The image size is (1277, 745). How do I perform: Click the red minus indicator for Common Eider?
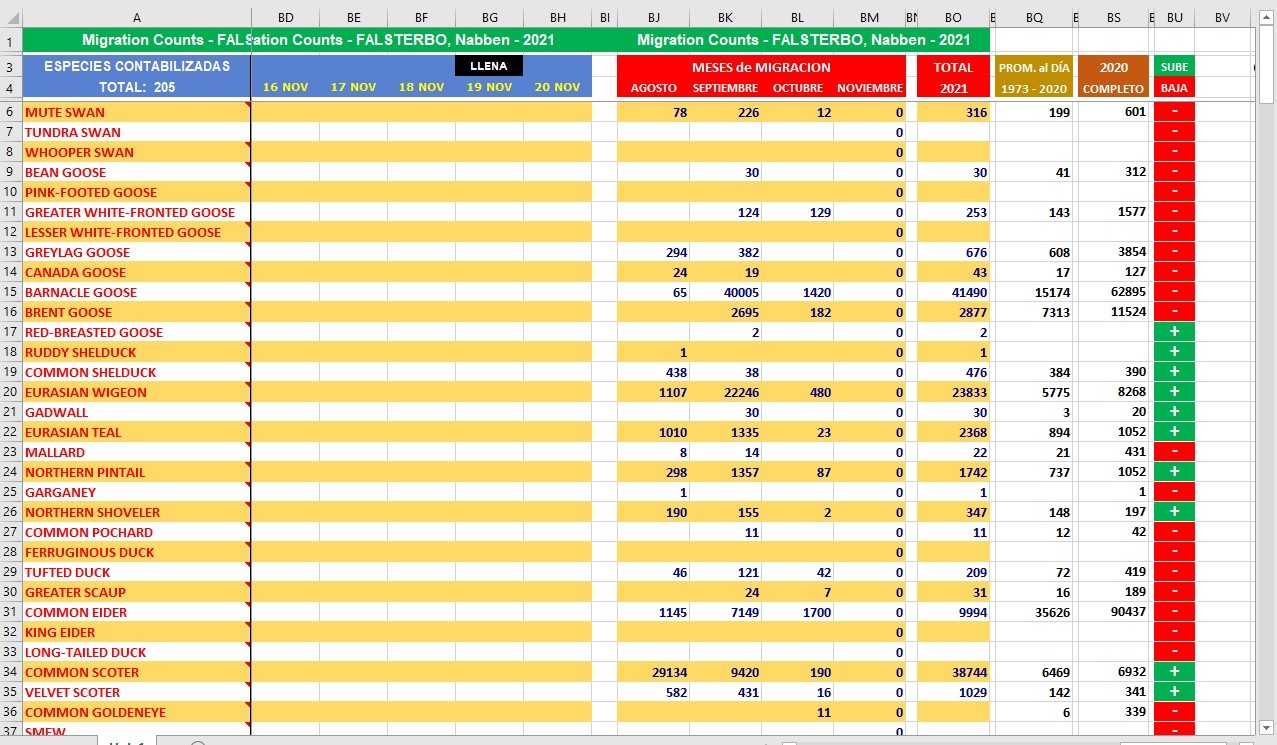click(x=1174, y=612)
